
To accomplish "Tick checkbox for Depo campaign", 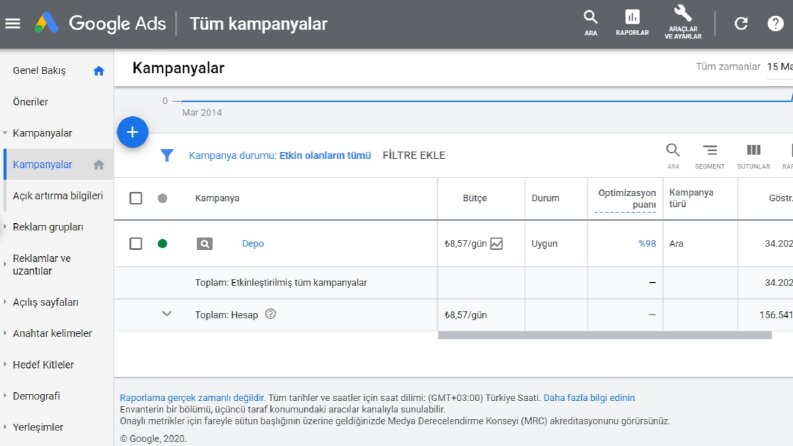I will [136, 244].
